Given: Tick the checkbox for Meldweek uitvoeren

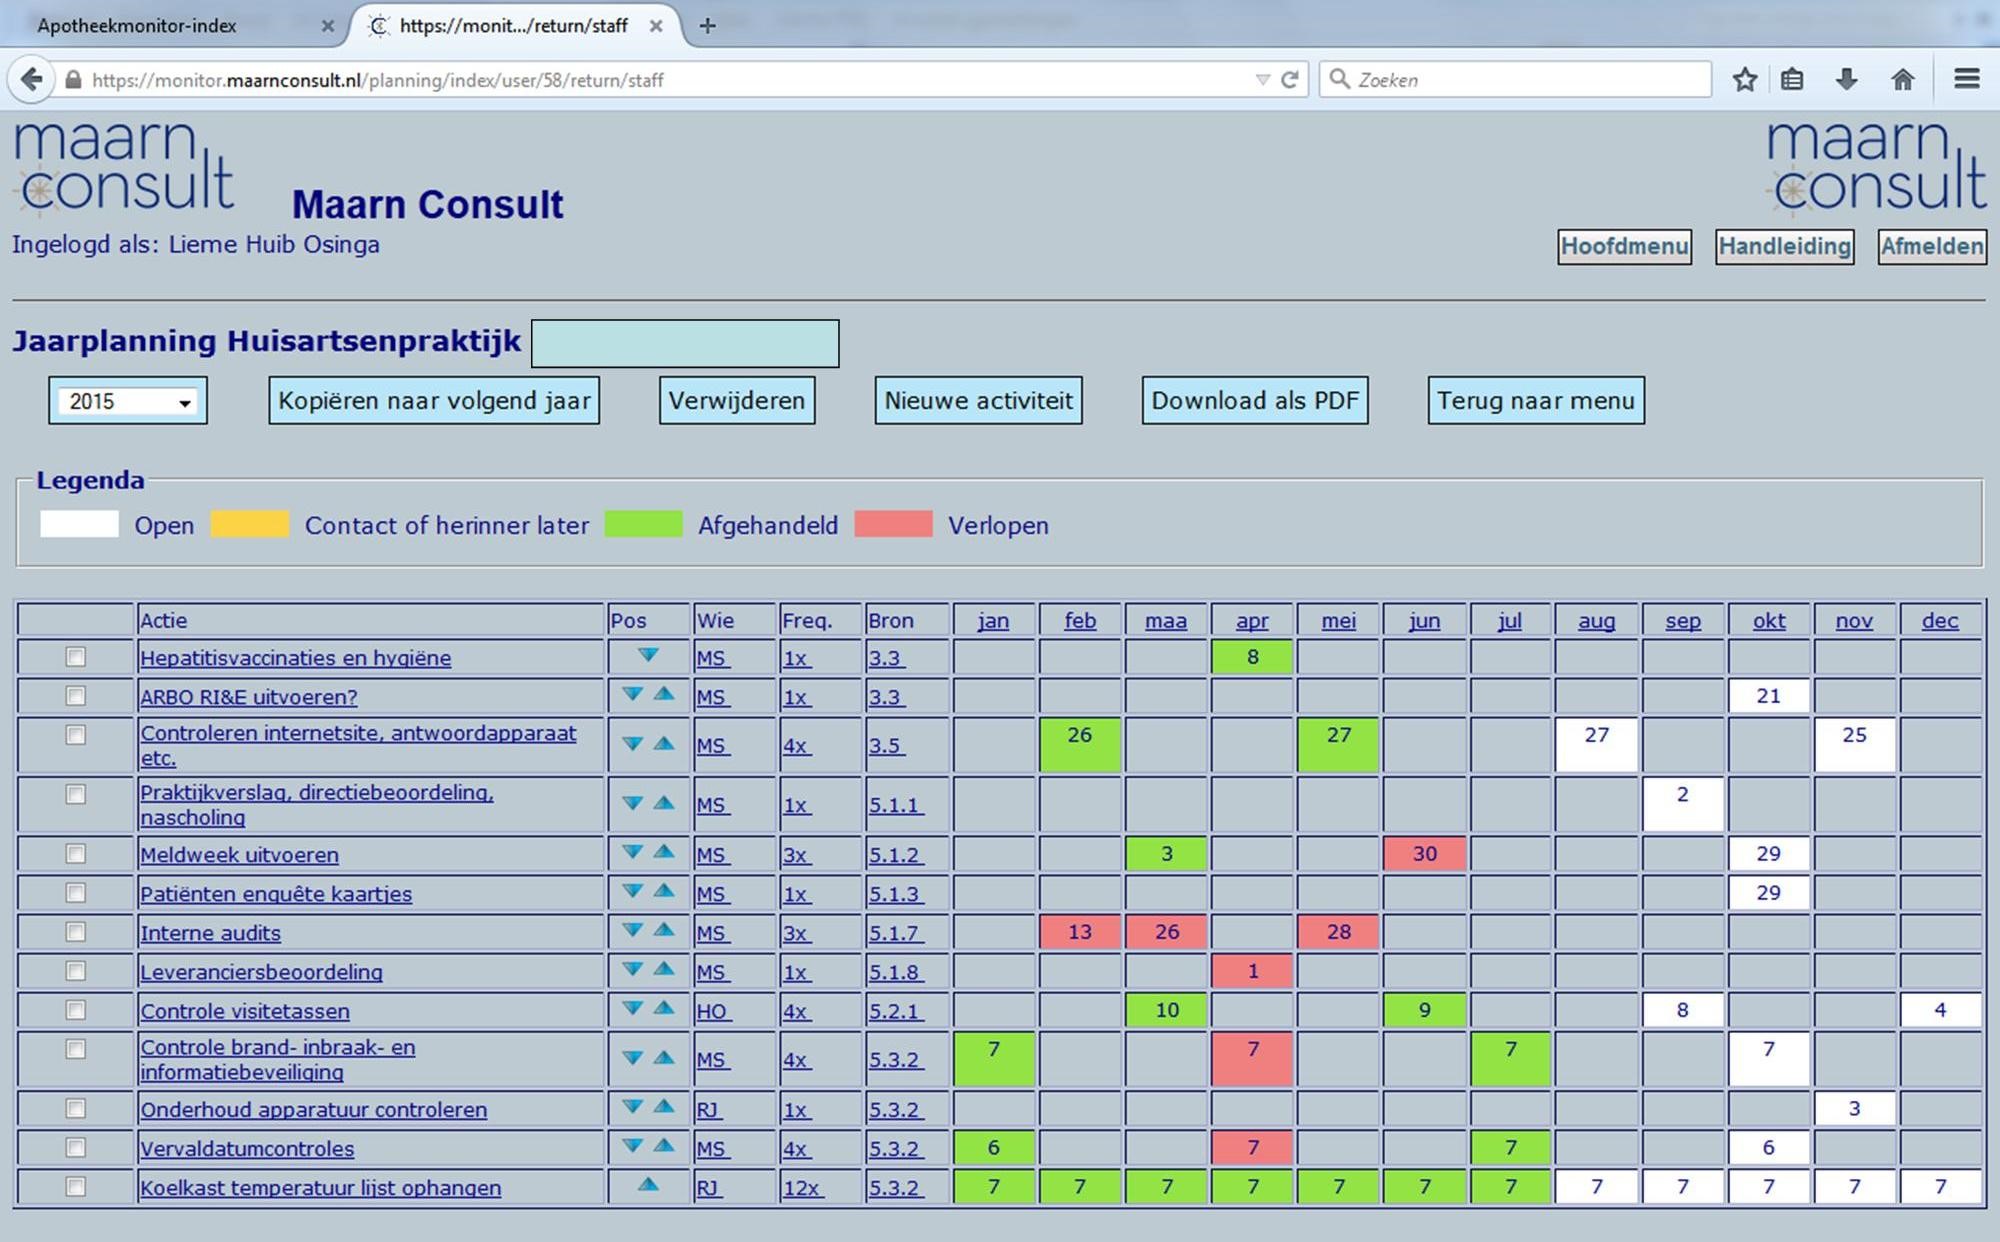Looking at the screenshot, I should pyautogui.click(x=75, y=853).
